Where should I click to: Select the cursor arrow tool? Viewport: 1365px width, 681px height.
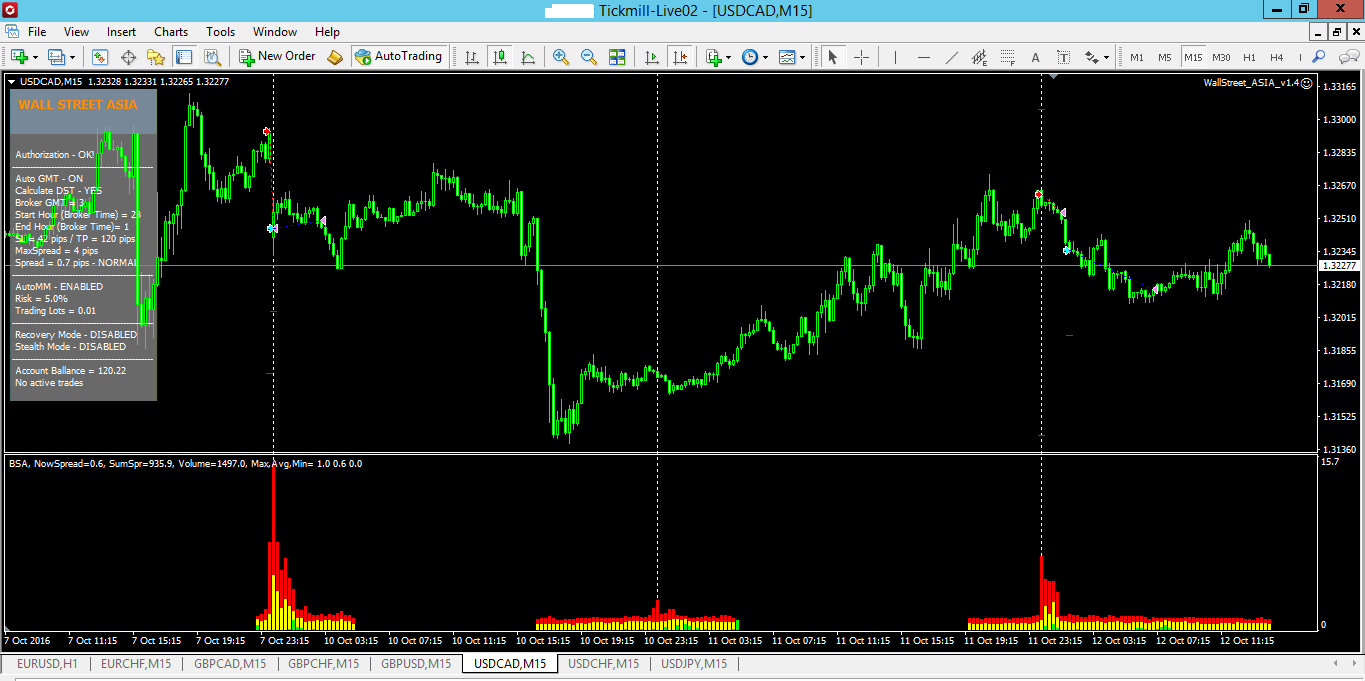click(x=832, y=57)
